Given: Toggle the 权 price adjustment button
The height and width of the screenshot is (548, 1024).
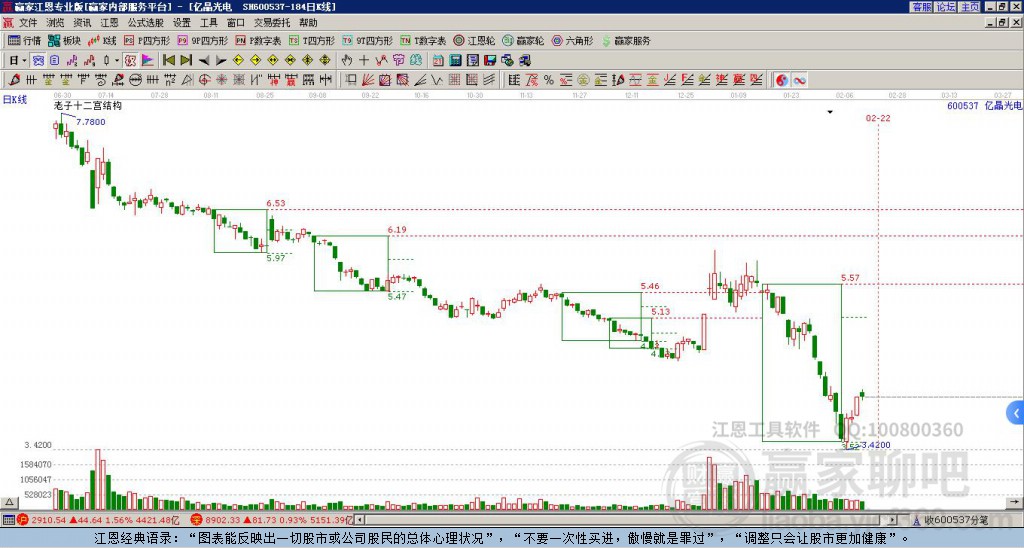Looking at the screenshot, I should [x=130, y=61].
